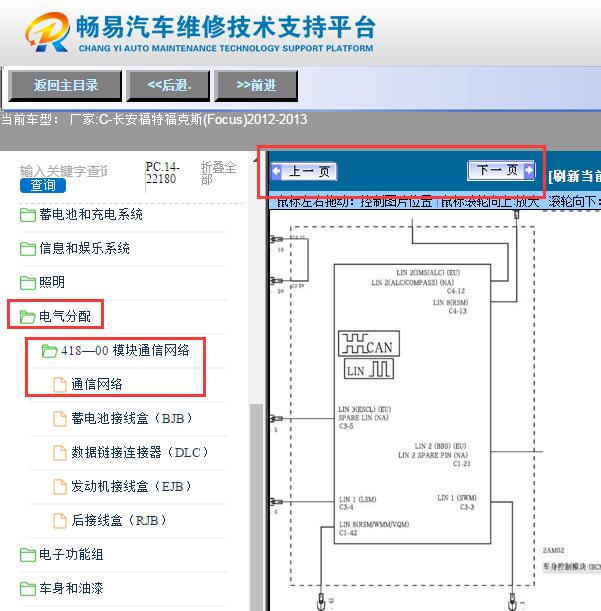Open the 蓄电池接线盒（BJB） document

click(x=132, y=419)
